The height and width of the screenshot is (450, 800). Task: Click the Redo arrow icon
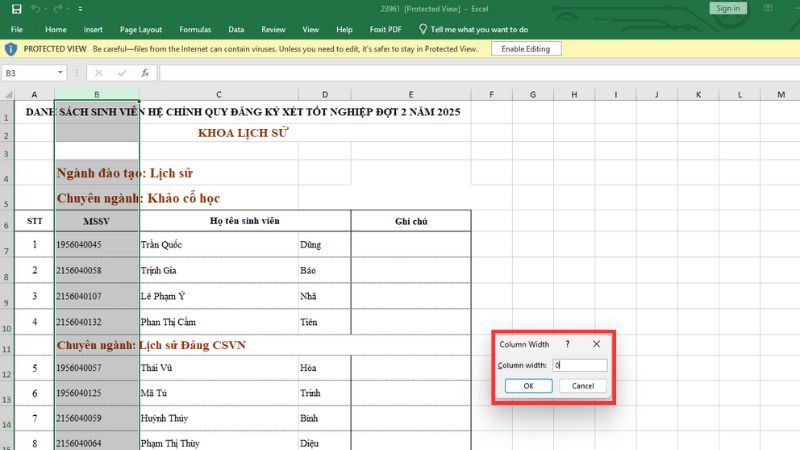pos(60,8)
